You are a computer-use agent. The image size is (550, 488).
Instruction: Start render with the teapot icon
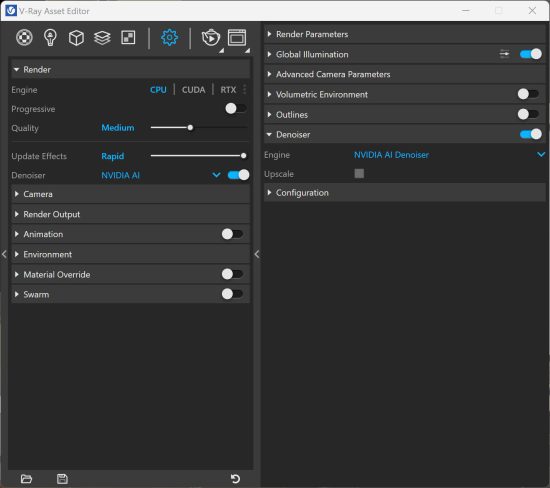pos(210,38)
